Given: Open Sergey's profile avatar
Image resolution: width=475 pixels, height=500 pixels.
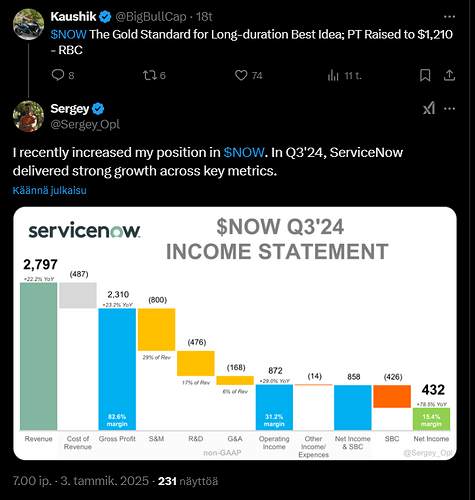Looking at the screenshot, I should (x=28, y=116).
